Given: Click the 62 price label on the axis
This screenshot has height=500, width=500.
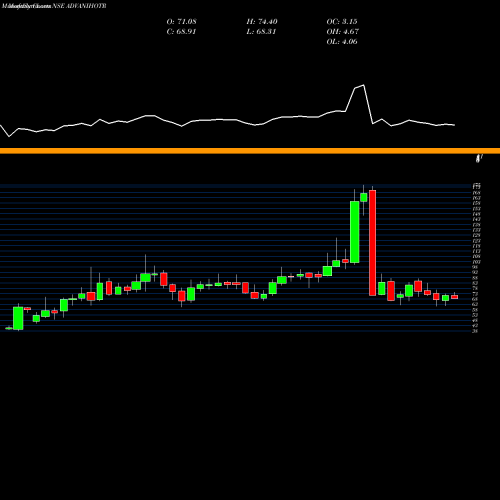Looking at the screenshot, I should click(x=475, y=304).
